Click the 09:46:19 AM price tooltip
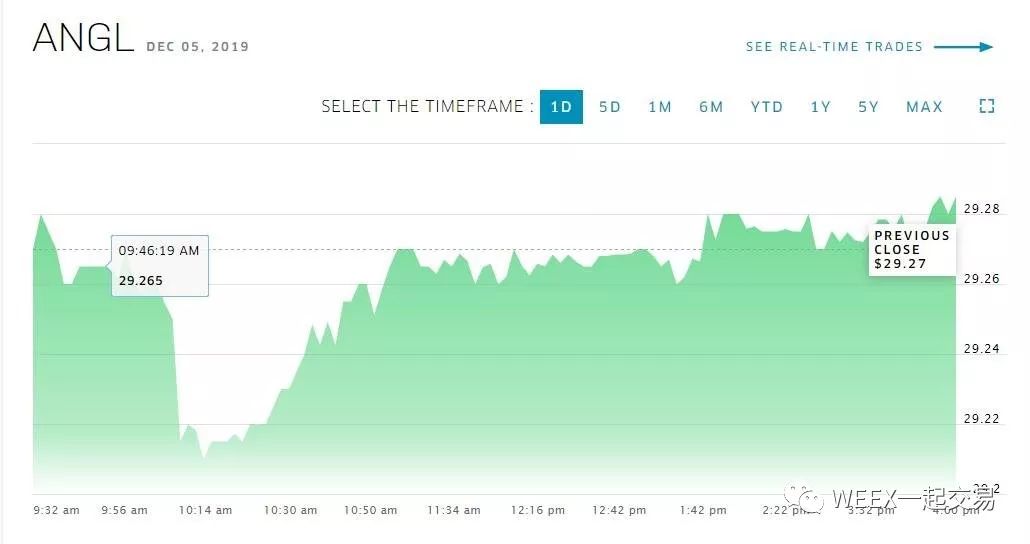The image size is (1030, 544). point(159,266)
